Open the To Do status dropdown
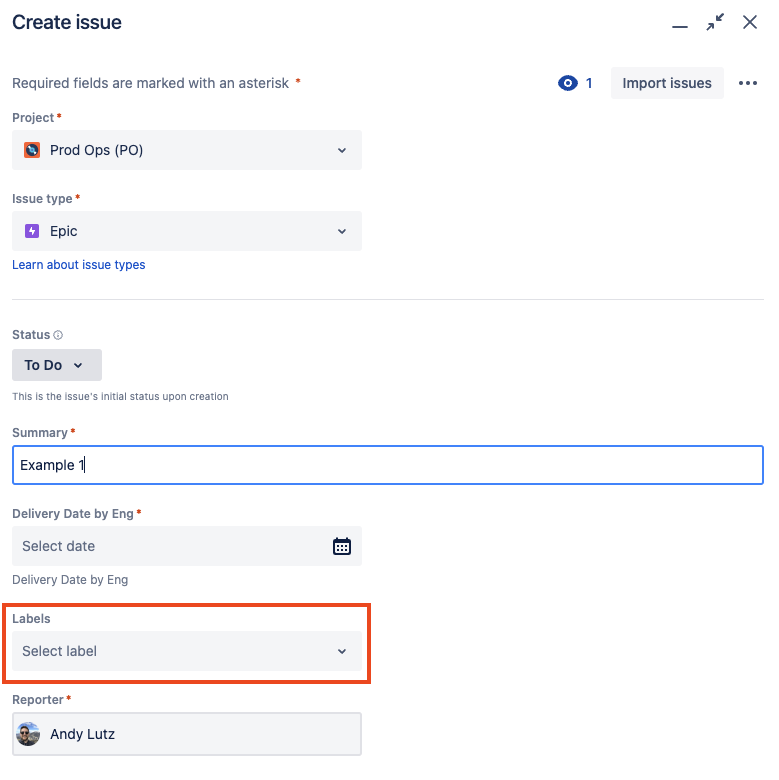The height and width of the screenshot is (780, 779). click(57, 365)
